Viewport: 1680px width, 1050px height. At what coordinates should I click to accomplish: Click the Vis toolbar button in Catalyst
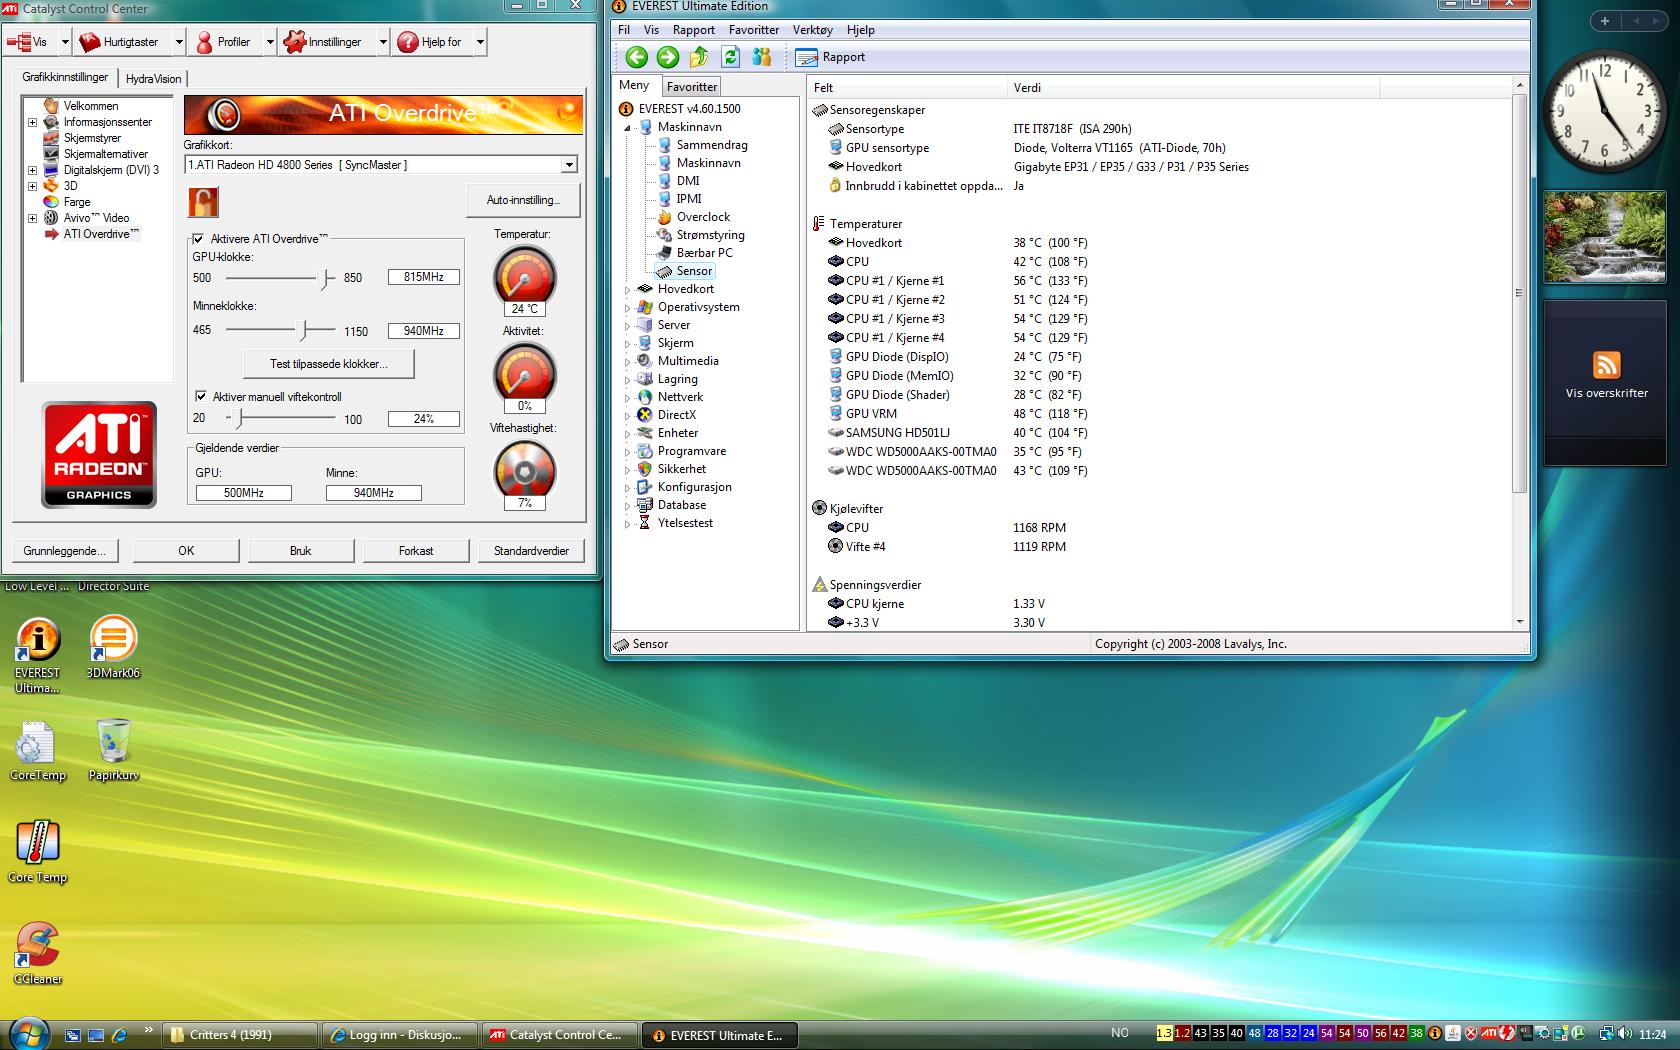pos(30,42)
